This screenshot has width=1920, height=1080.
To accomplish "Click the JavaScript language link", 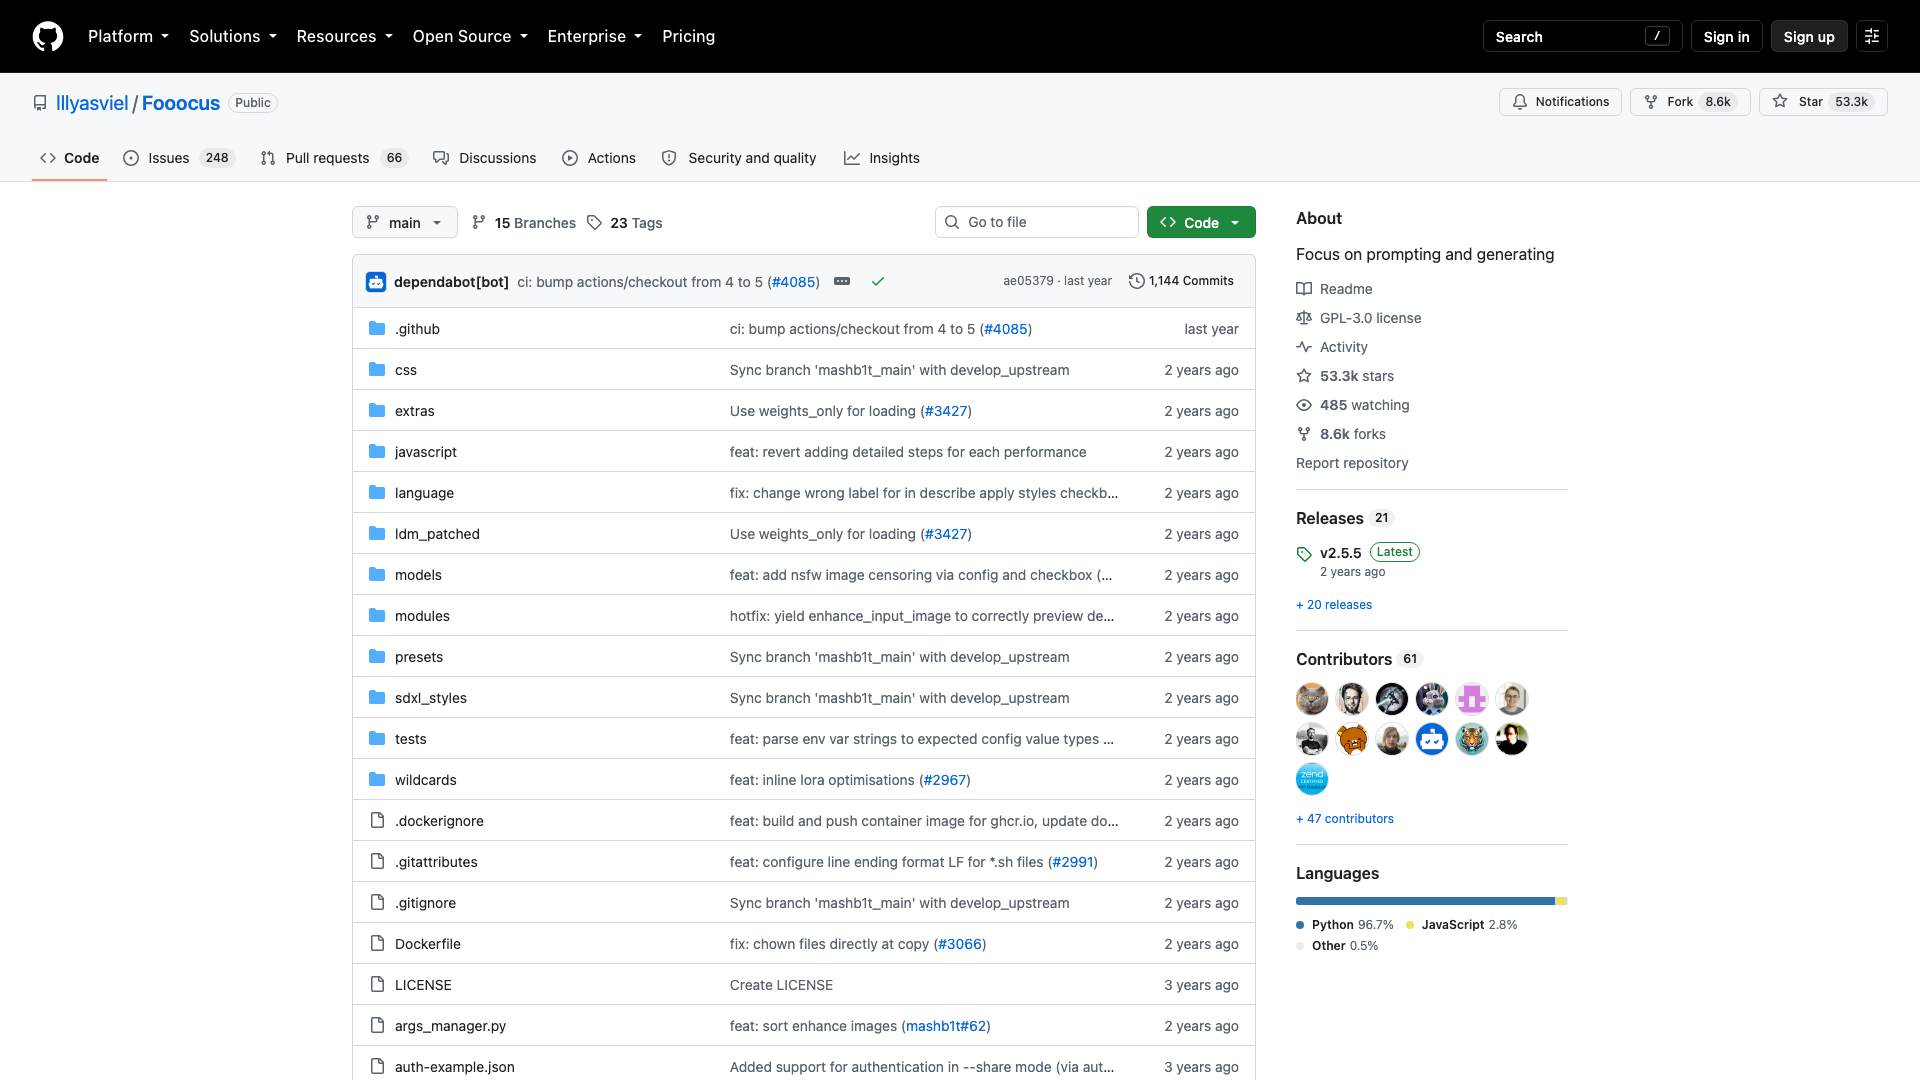I will click(1461, 924).
